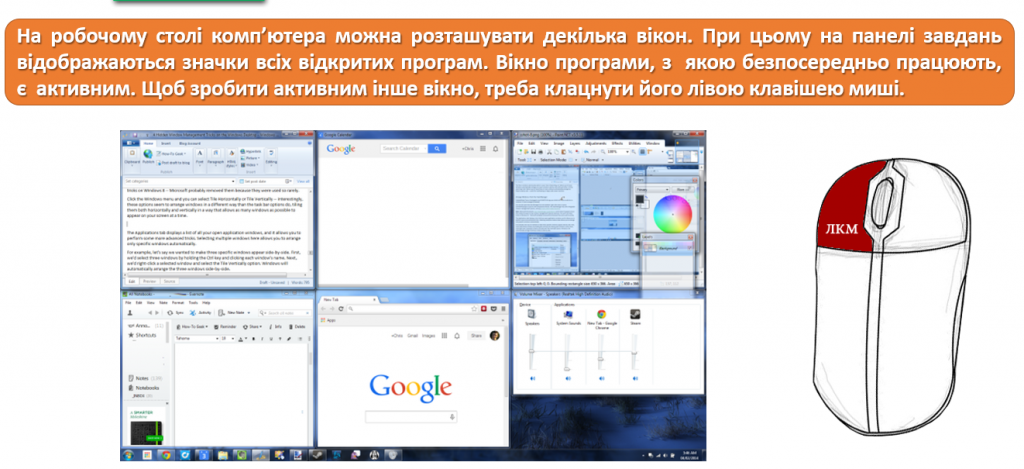Click the Share button on Google page
The image size is (1024, 469).
476,336
